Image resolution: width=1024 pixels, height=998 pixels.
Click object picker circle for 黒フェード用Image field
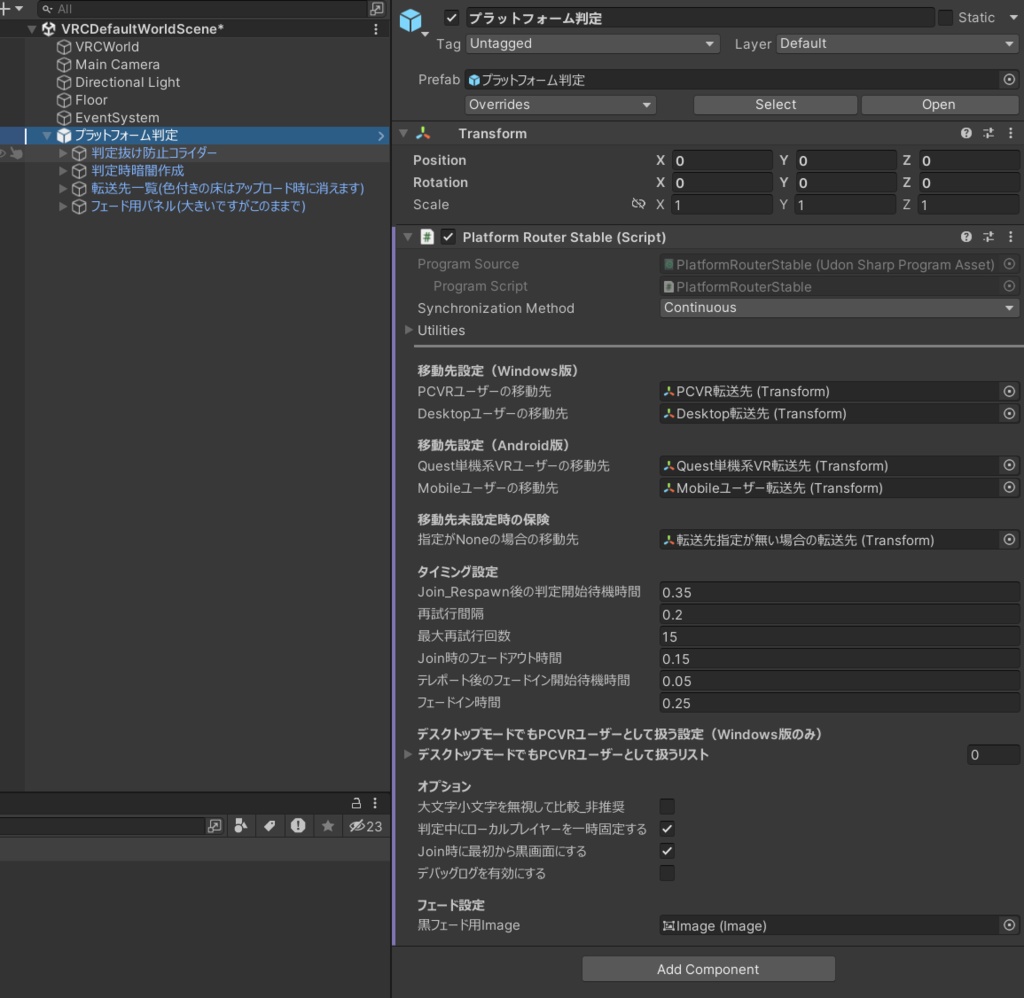[1010, 925]
